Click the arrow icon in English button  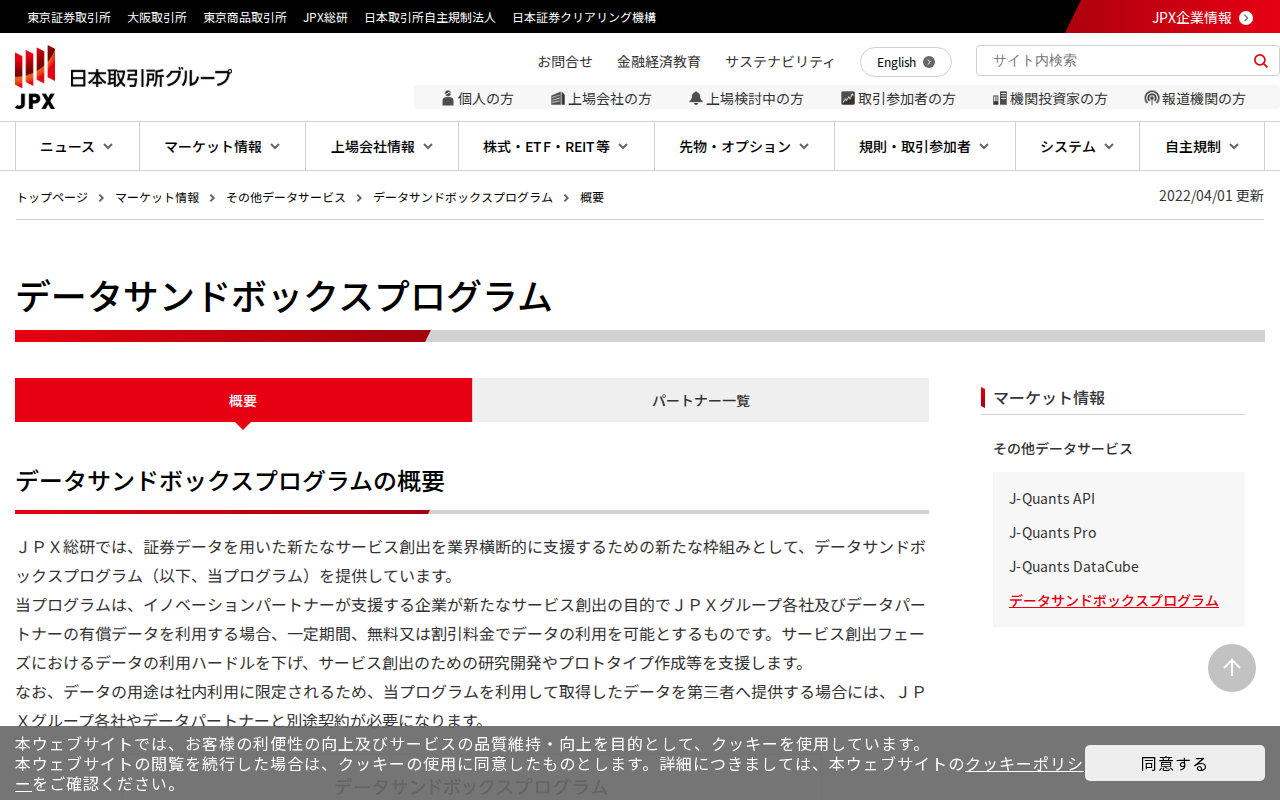click(x=929, y=62)
